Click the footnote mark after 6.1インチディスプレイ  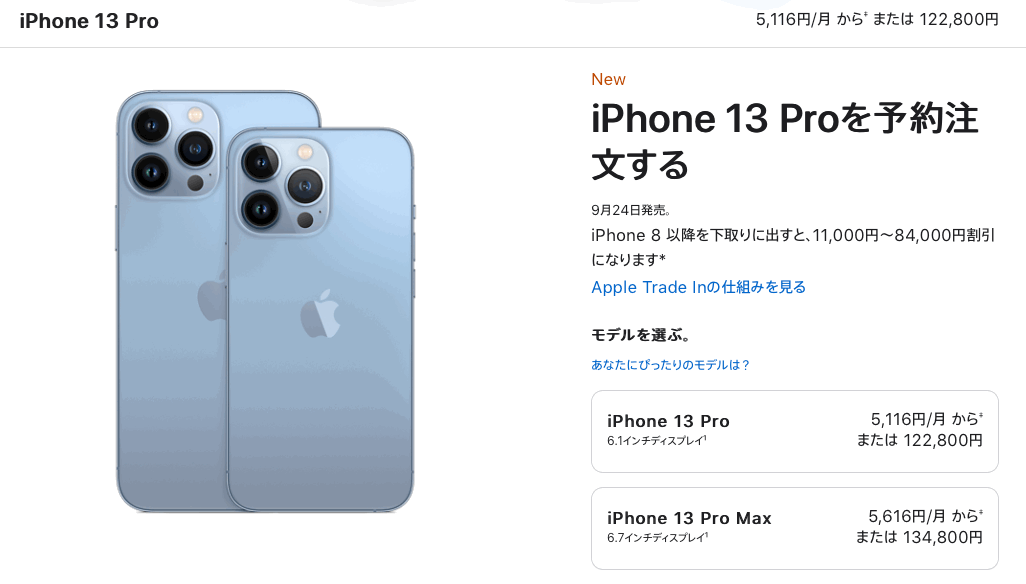click(x=705, y=438)
